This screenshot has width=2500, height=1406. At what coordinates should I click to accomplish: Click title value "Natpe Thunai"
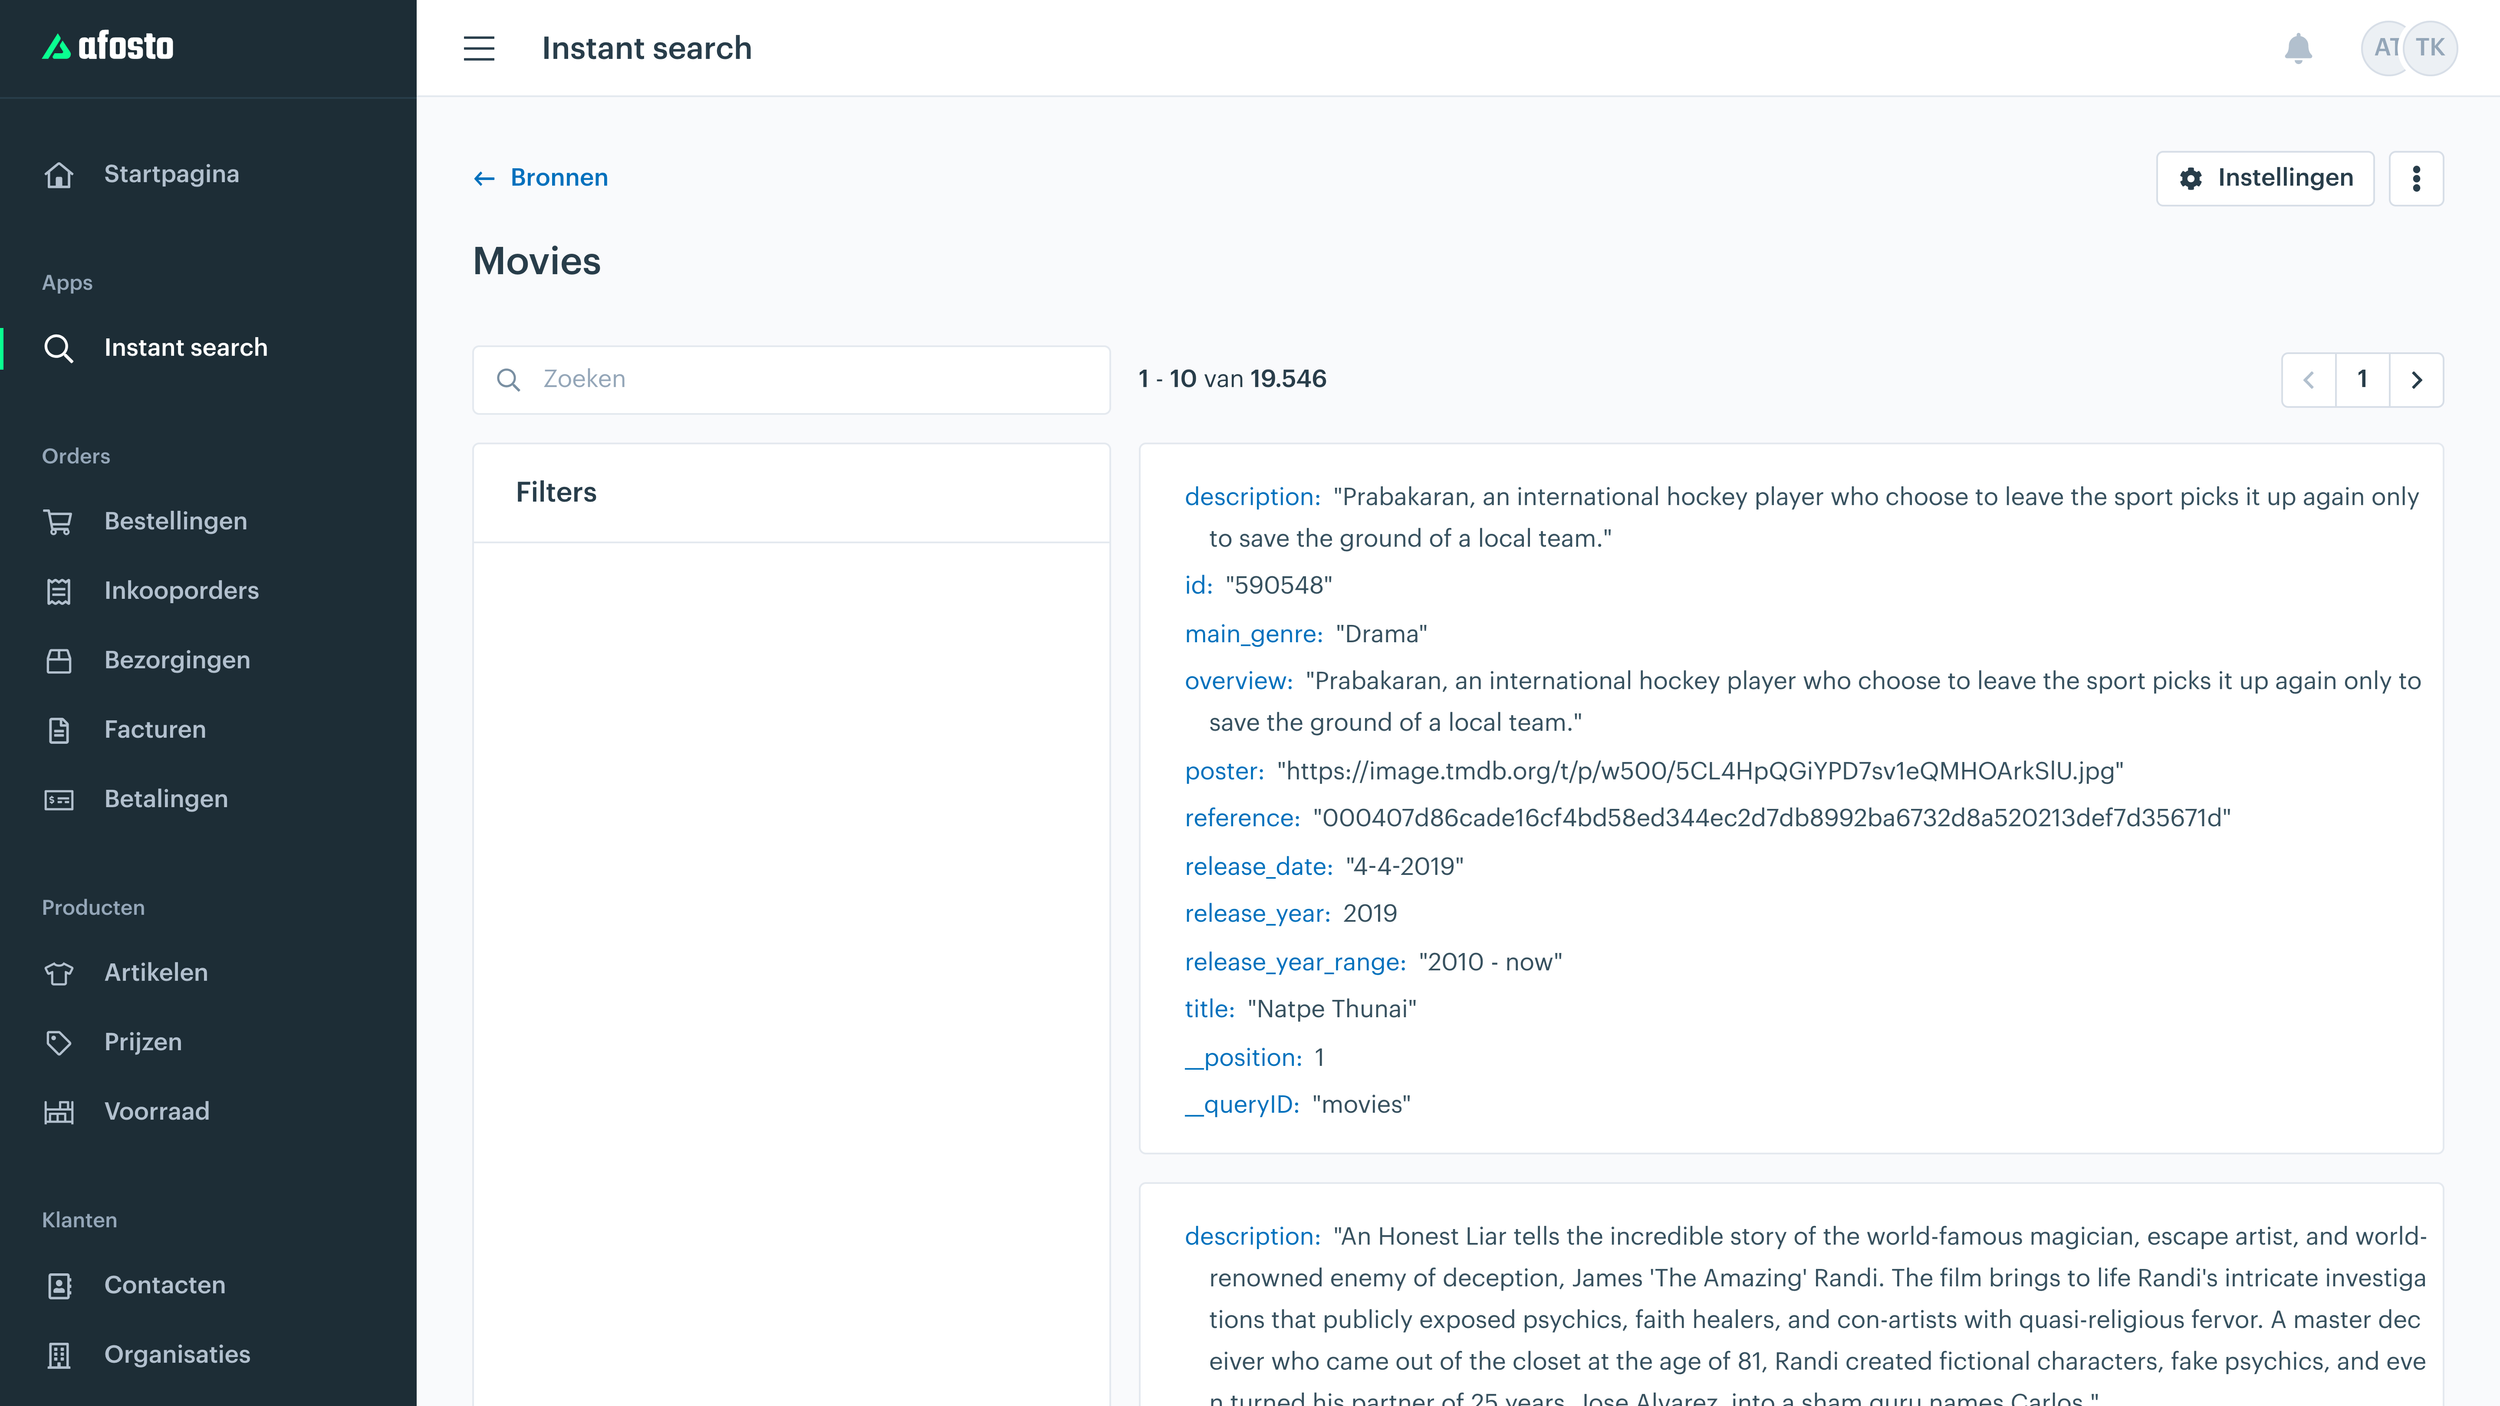point(1332,1009)
